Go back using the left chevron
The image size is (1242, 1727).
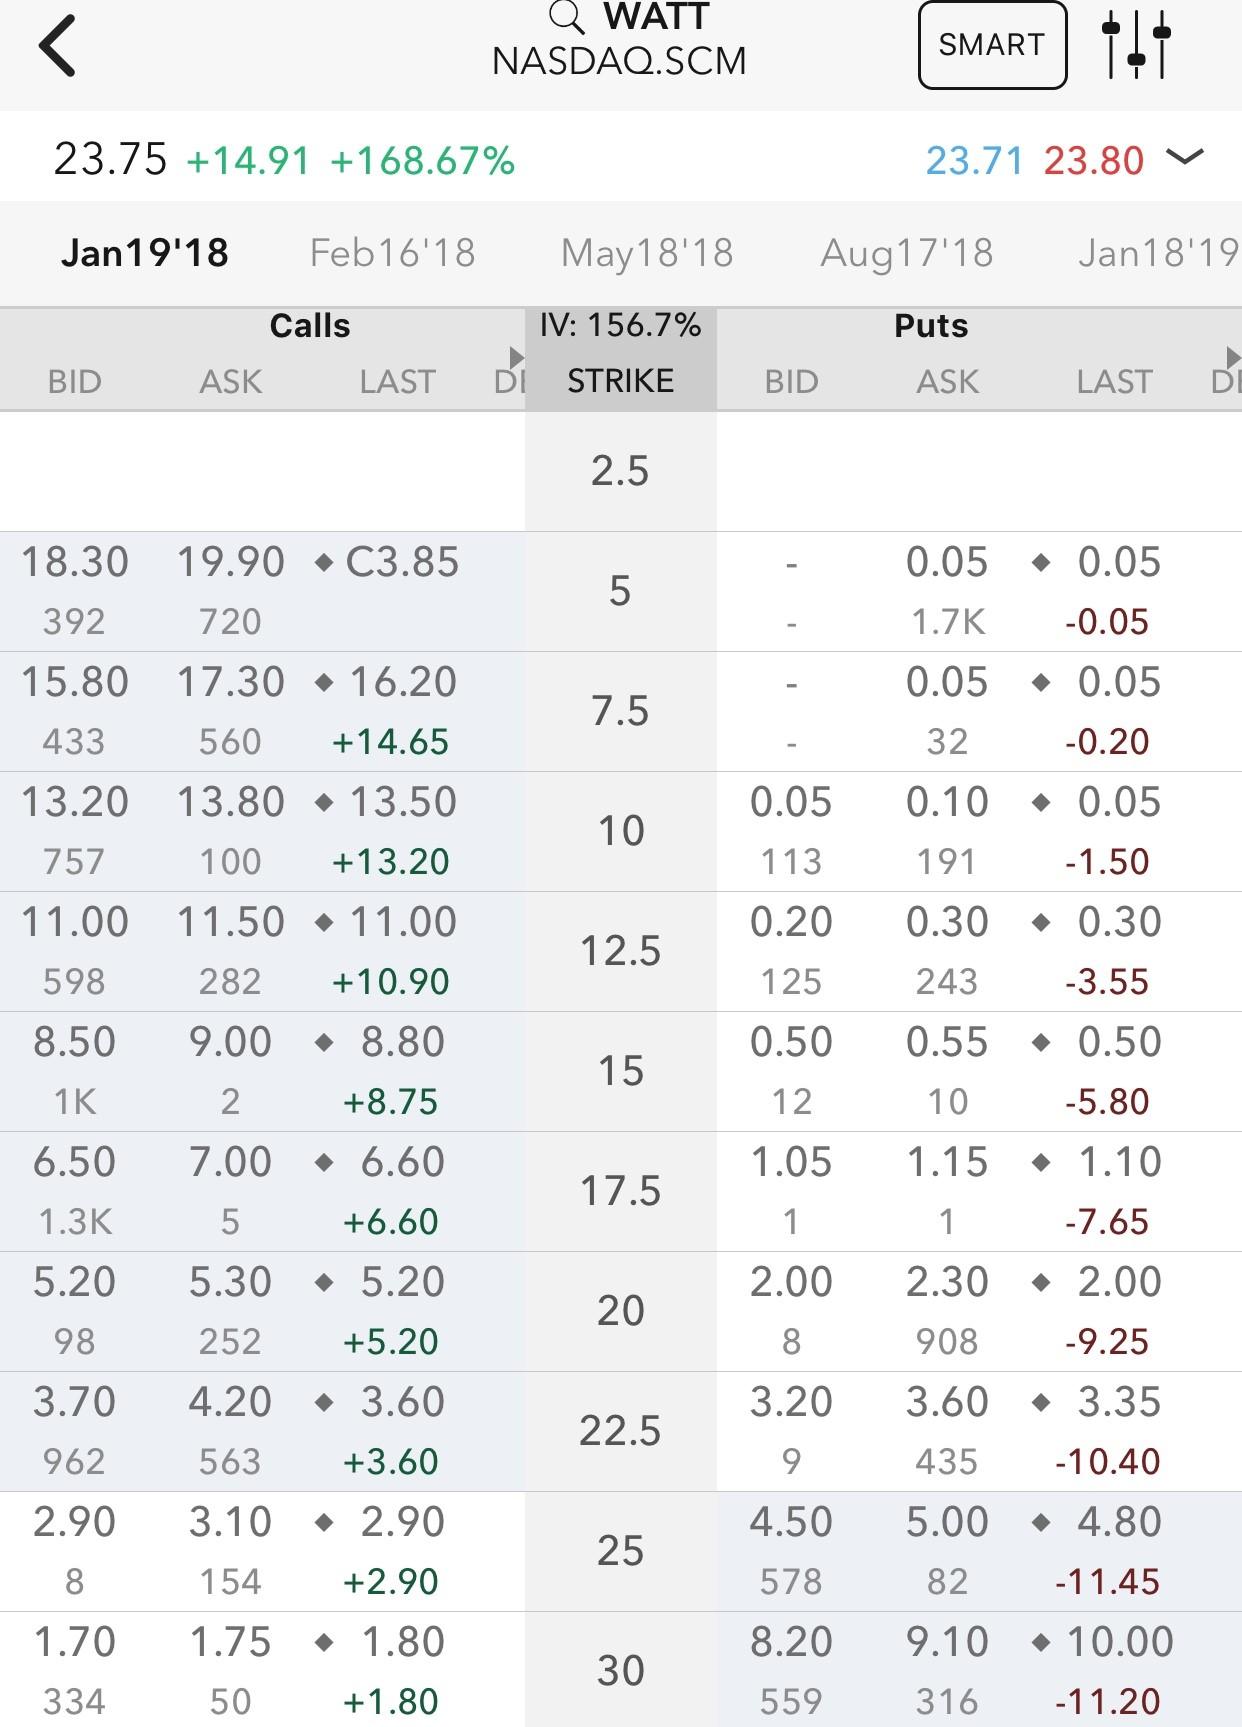click(57, 46)
